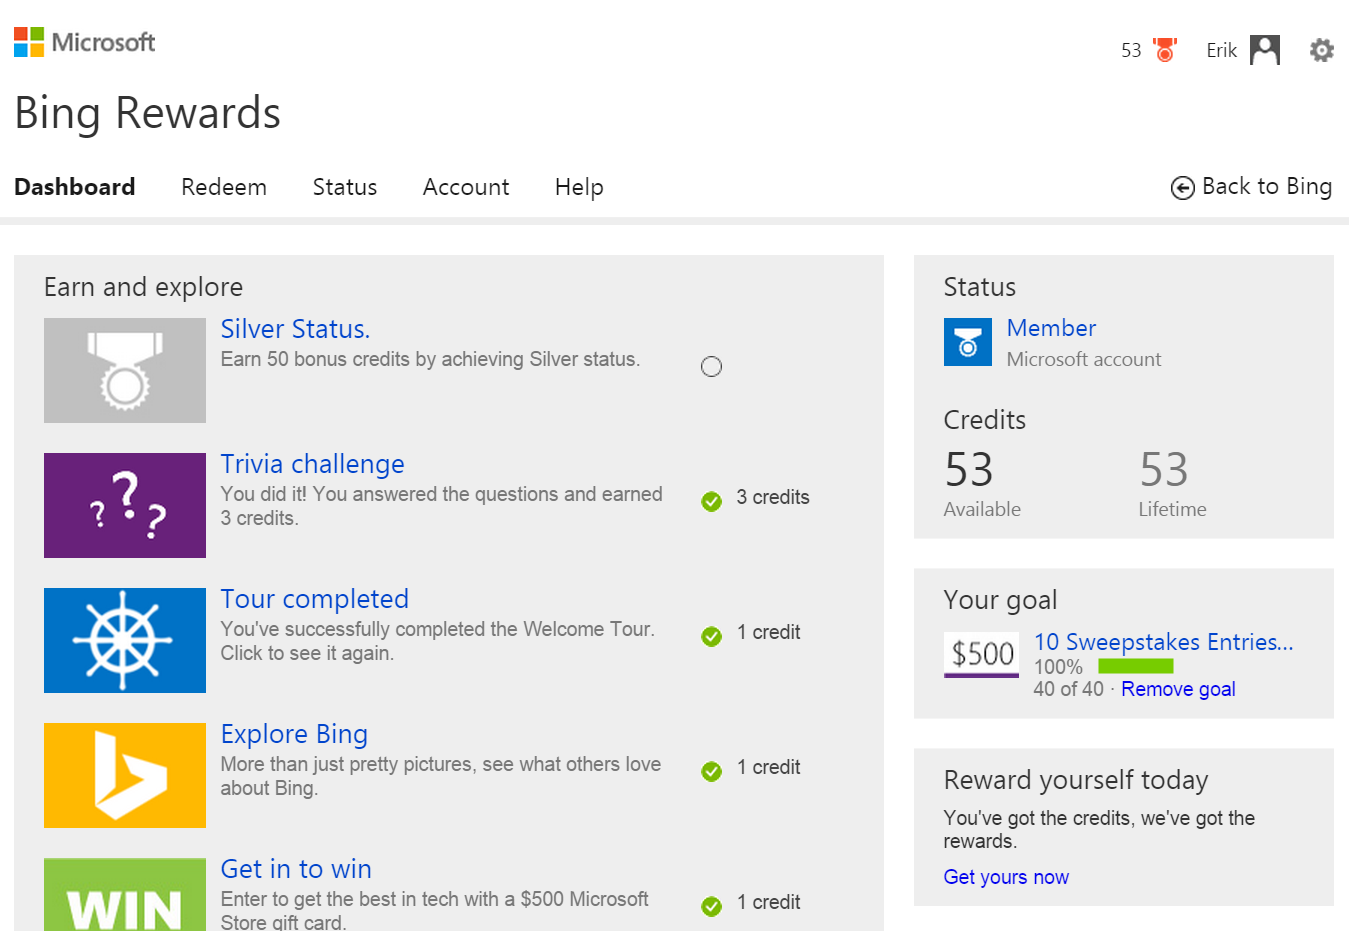Image resolution: width=1349 pixels, height=931 pixels.
Task: Click the blue Member medal icon
Action: (x=968, y=342)
